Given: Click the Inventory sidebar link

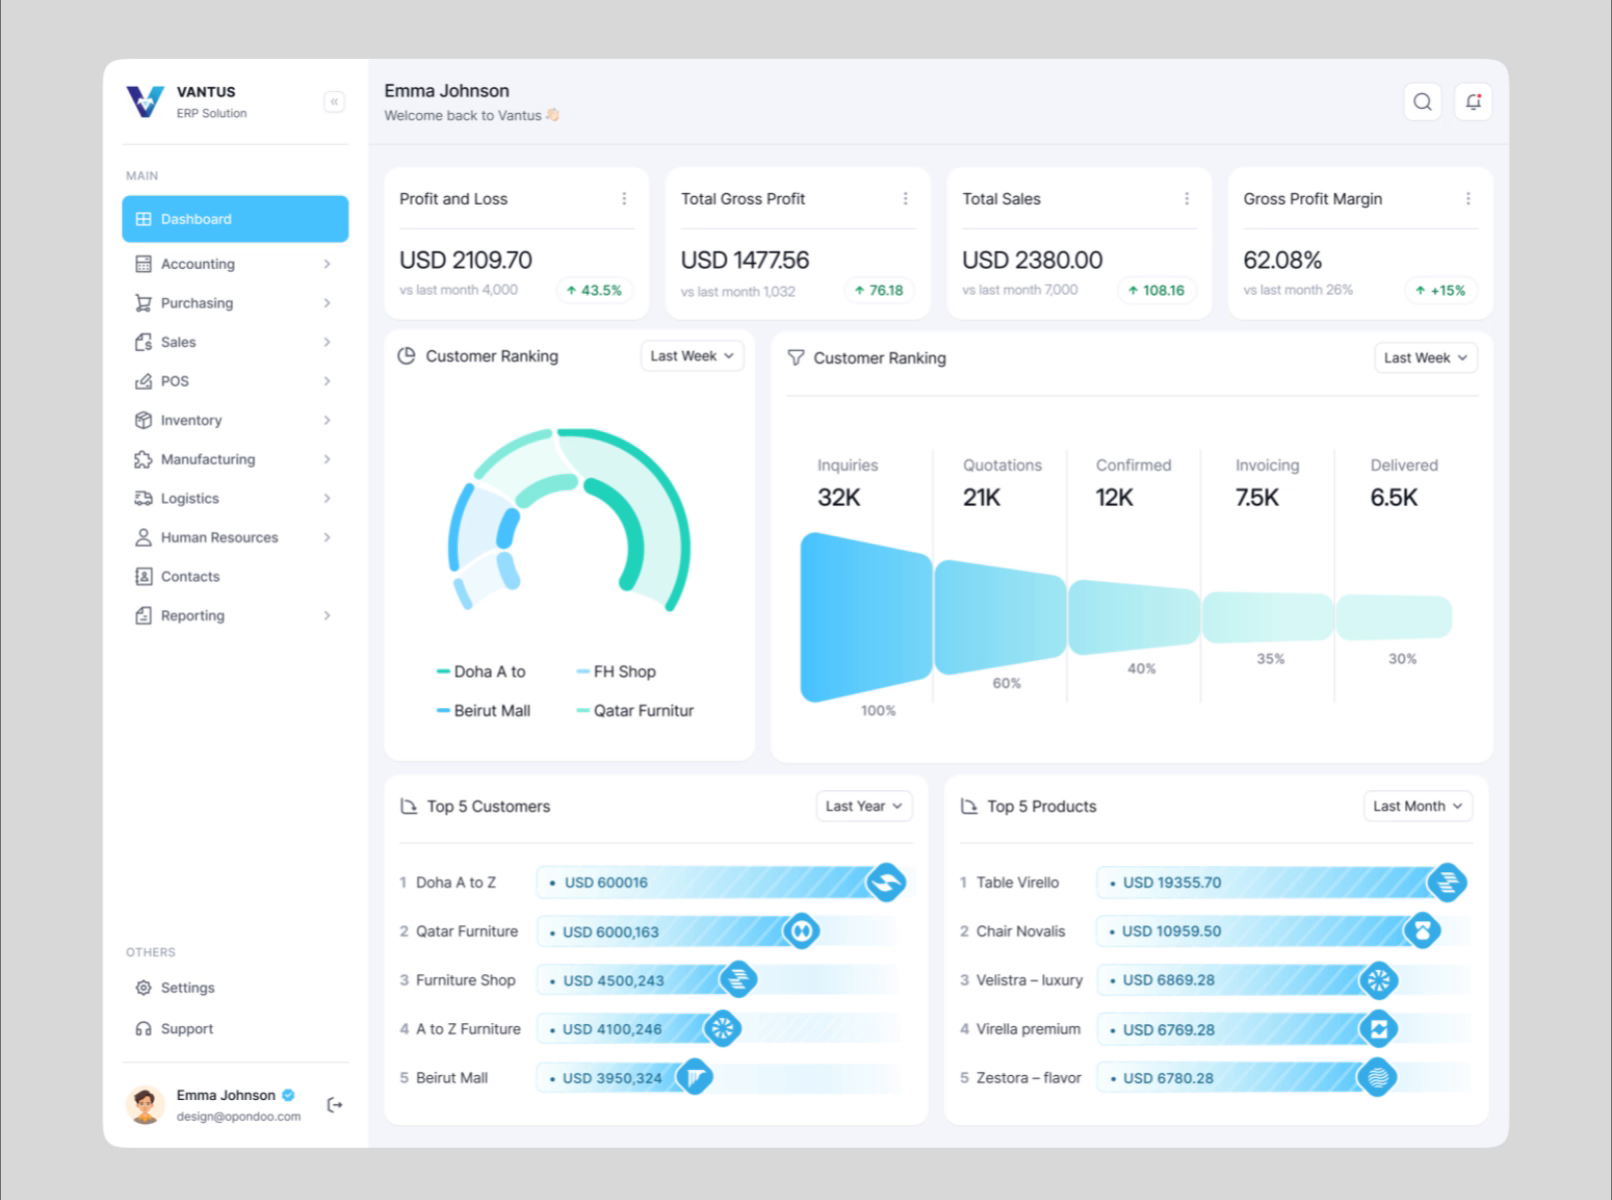Looking at the screenshot, I should click(x=191, y=421).
